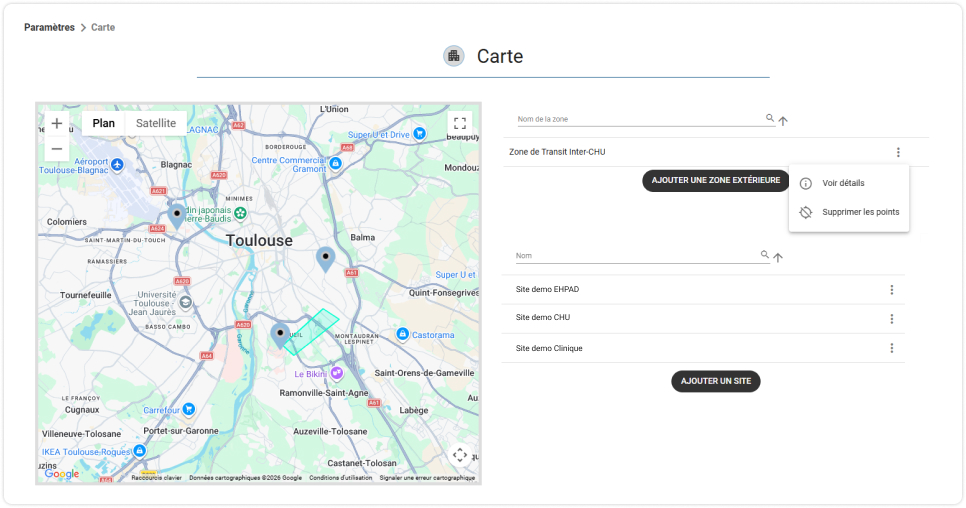Toggle fullscreen map view
966x508 pixels.
[460, 123]
